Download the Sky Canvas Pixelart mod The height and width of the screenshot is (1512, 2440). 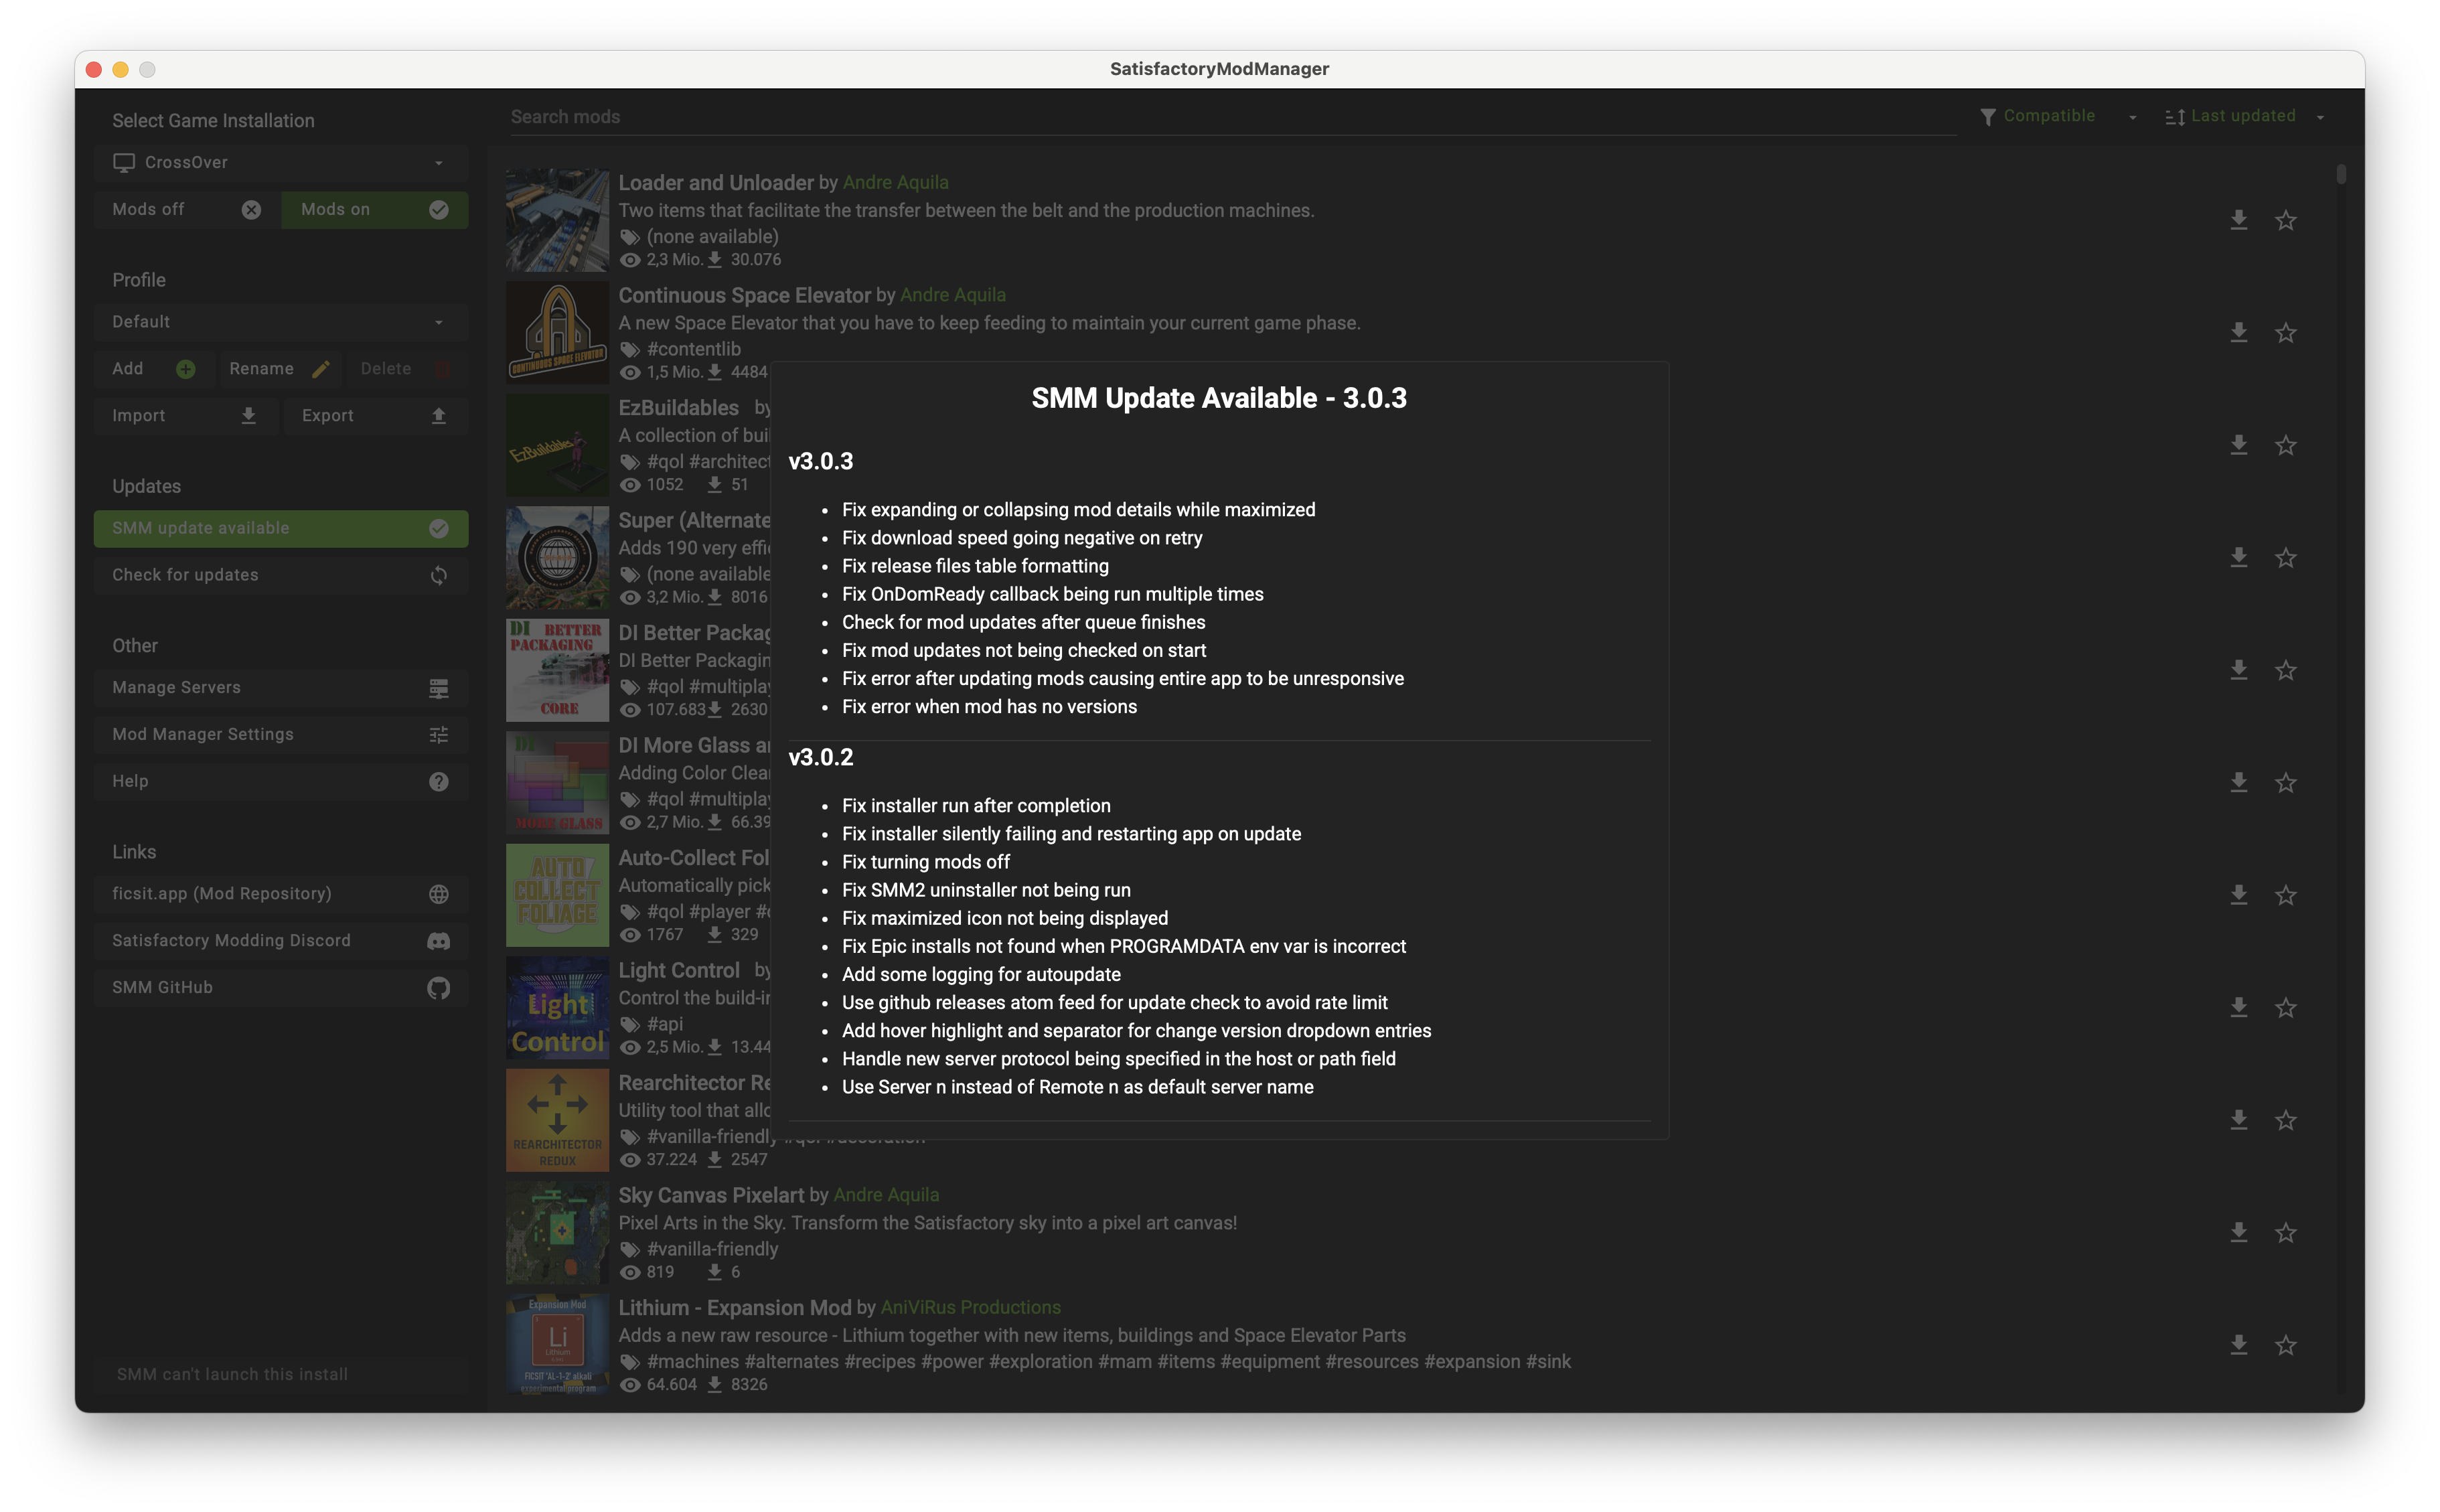coord(2238,1232)
